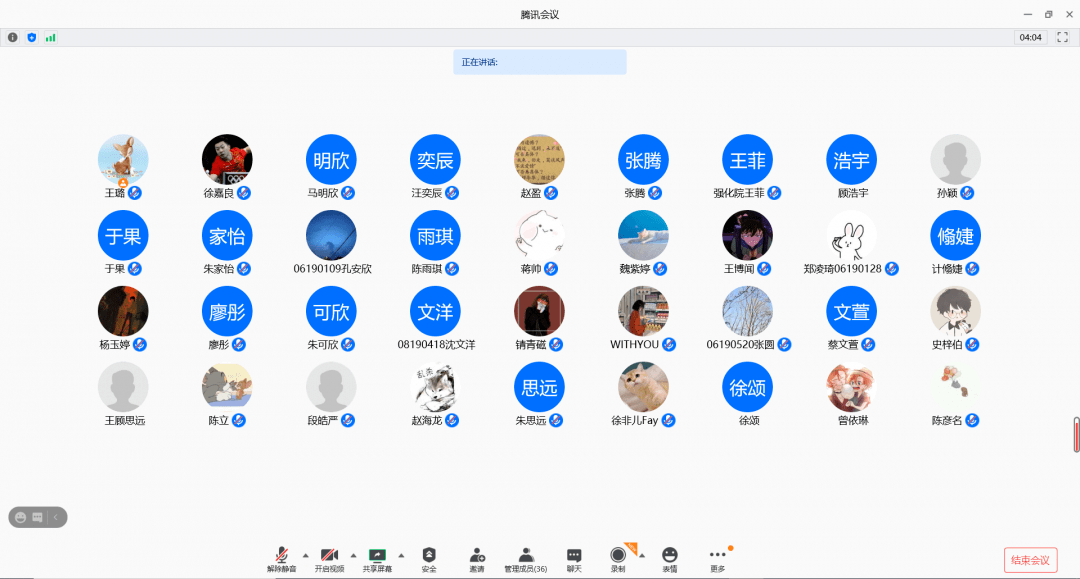Open the 邀请 invite panel
This screenshot has height=579, width=1080.
(478, 556)
